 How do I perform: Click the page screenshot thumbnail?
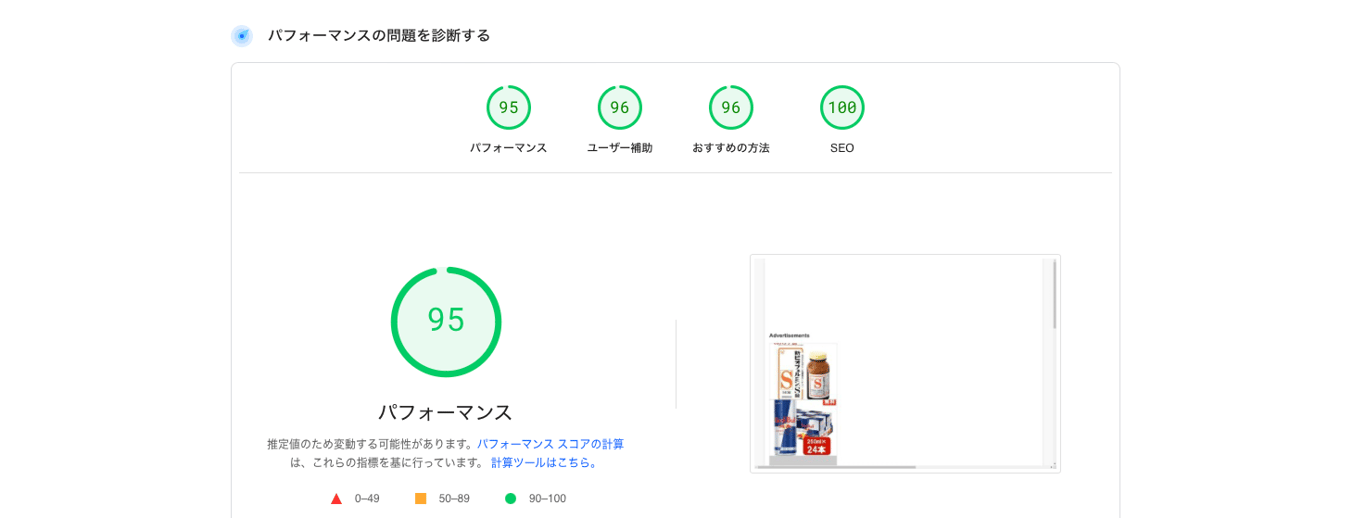point(905,363)
